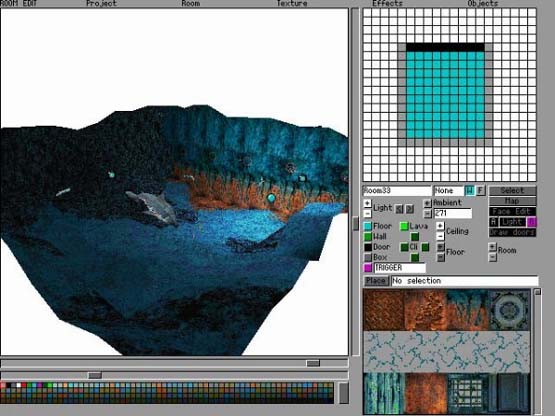Increase Ambient with the plus button
Screen dimensions: 555x416
(x=428, y=203)
